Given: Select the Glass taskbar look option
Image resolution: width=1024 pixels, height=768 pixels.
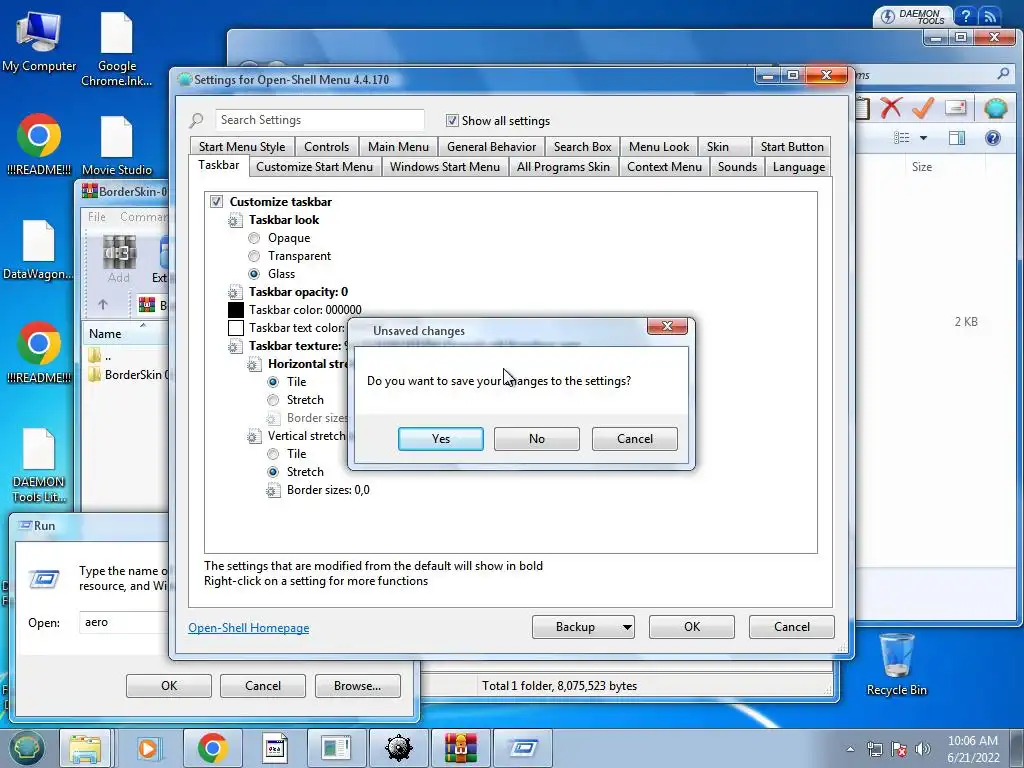Looking at the screenshot, I should pos(254,274).
